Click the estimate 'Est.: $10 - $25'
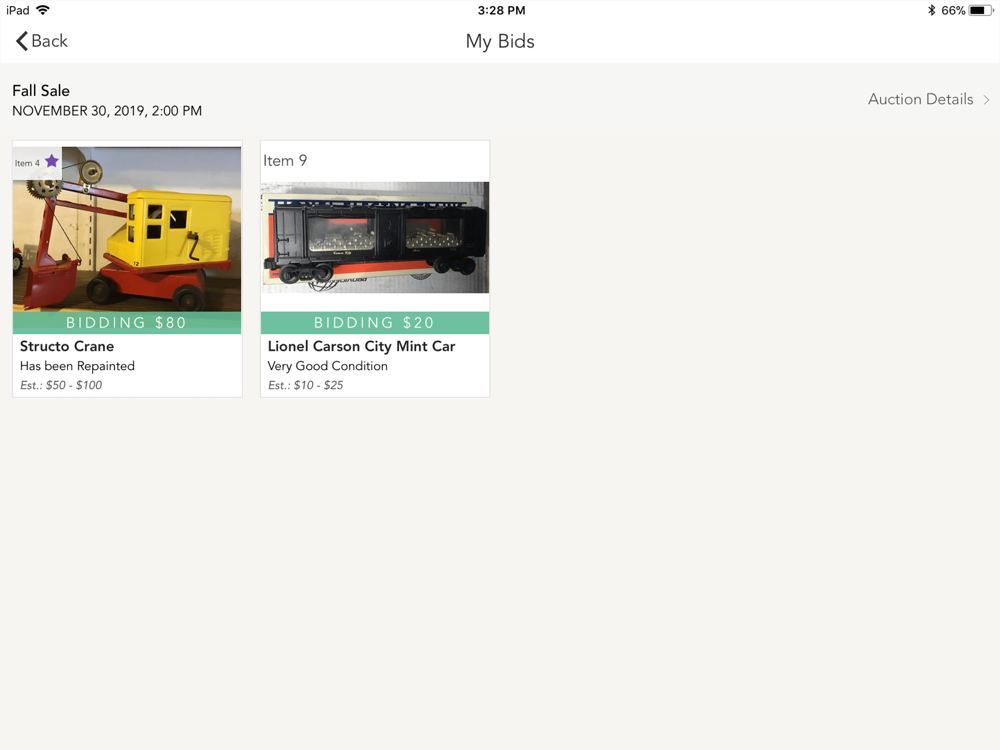The width and height of the screenshot is (1000, 750). pyautogui.click(x=305, y=385)
